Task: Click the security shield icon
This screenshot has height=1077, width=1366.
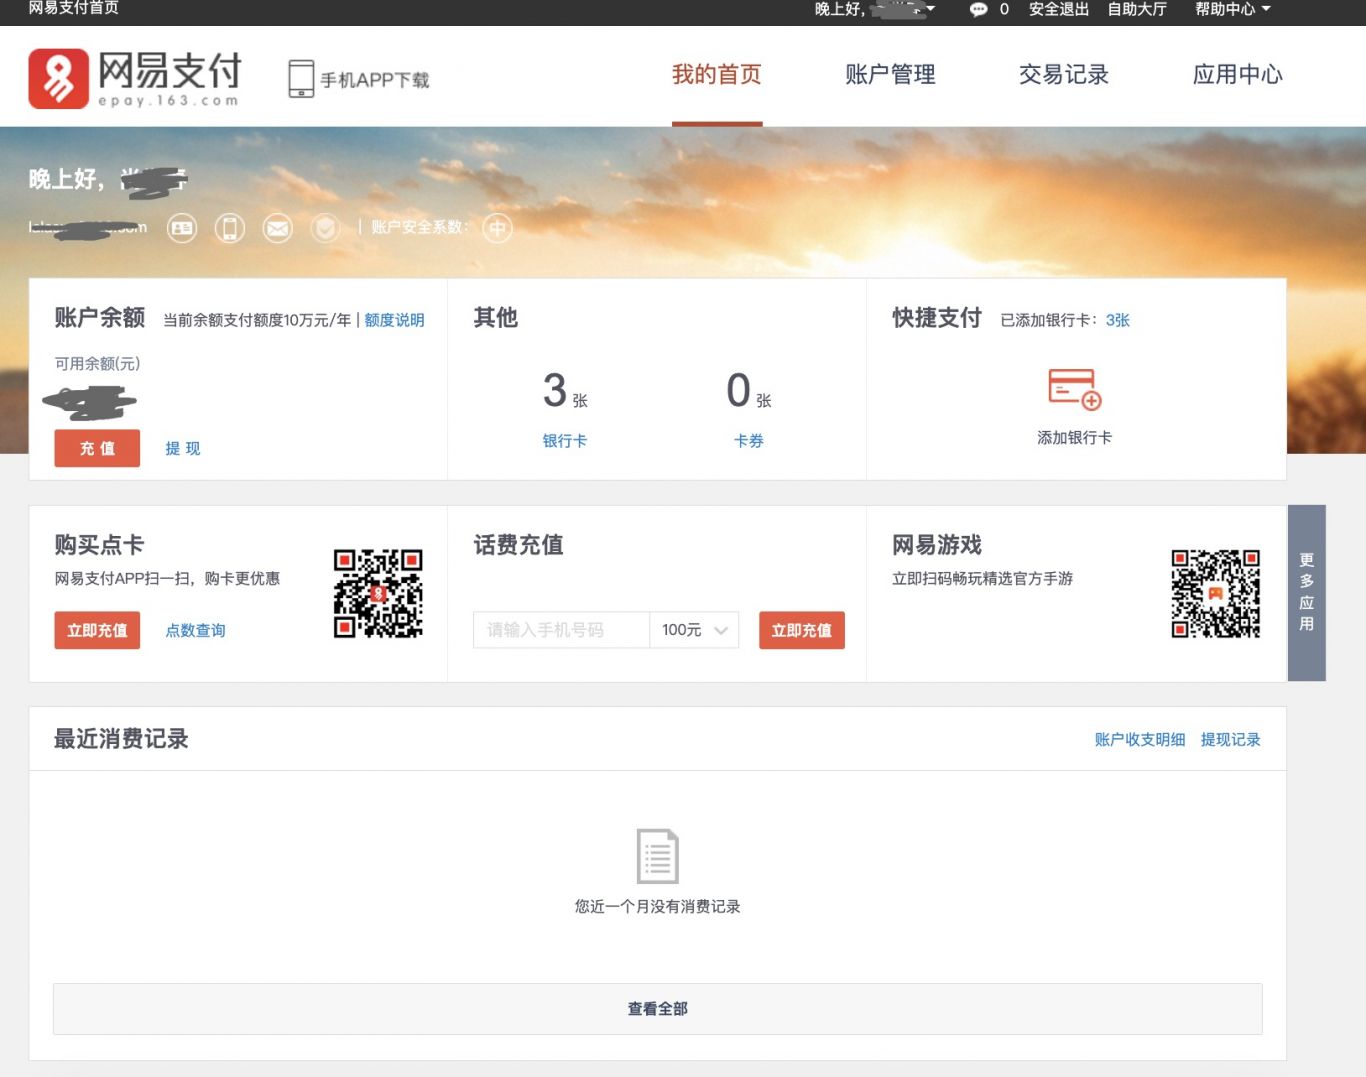Action: (325, 228)
